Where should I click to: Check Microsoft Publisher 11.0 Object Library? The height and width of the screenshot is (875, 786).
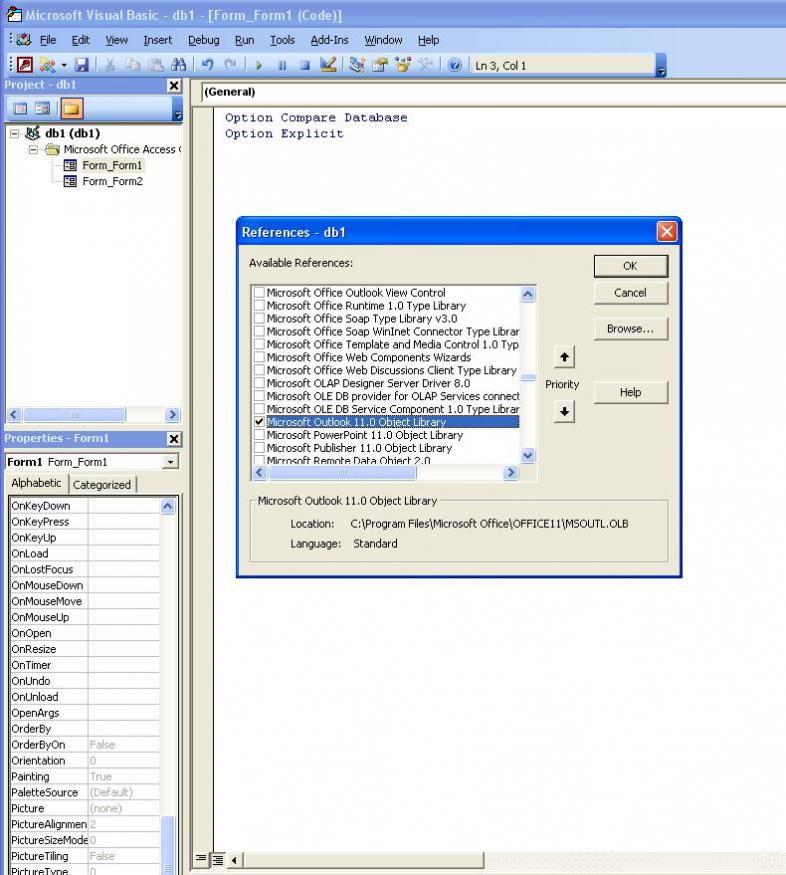[x=259, y=448]
